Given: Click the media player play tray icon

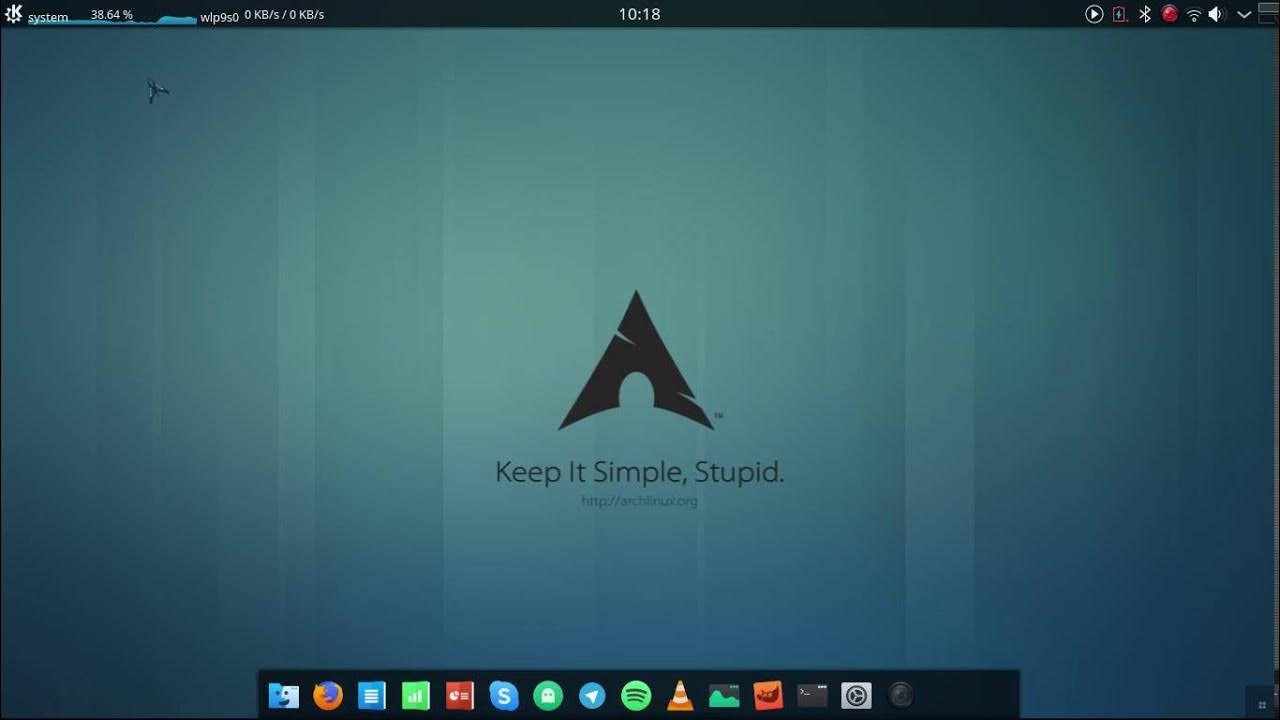Looking at the screenshot, I should click(x=1094, y=14).
